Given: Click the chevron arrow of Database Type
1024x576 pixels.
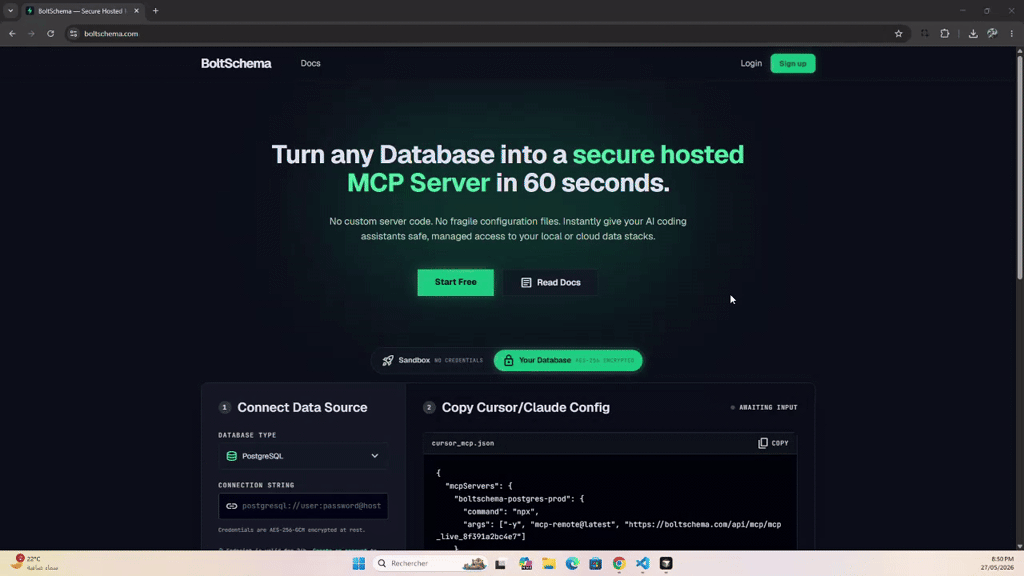Looking at the screenshot, I should click(x=375, y=456).
